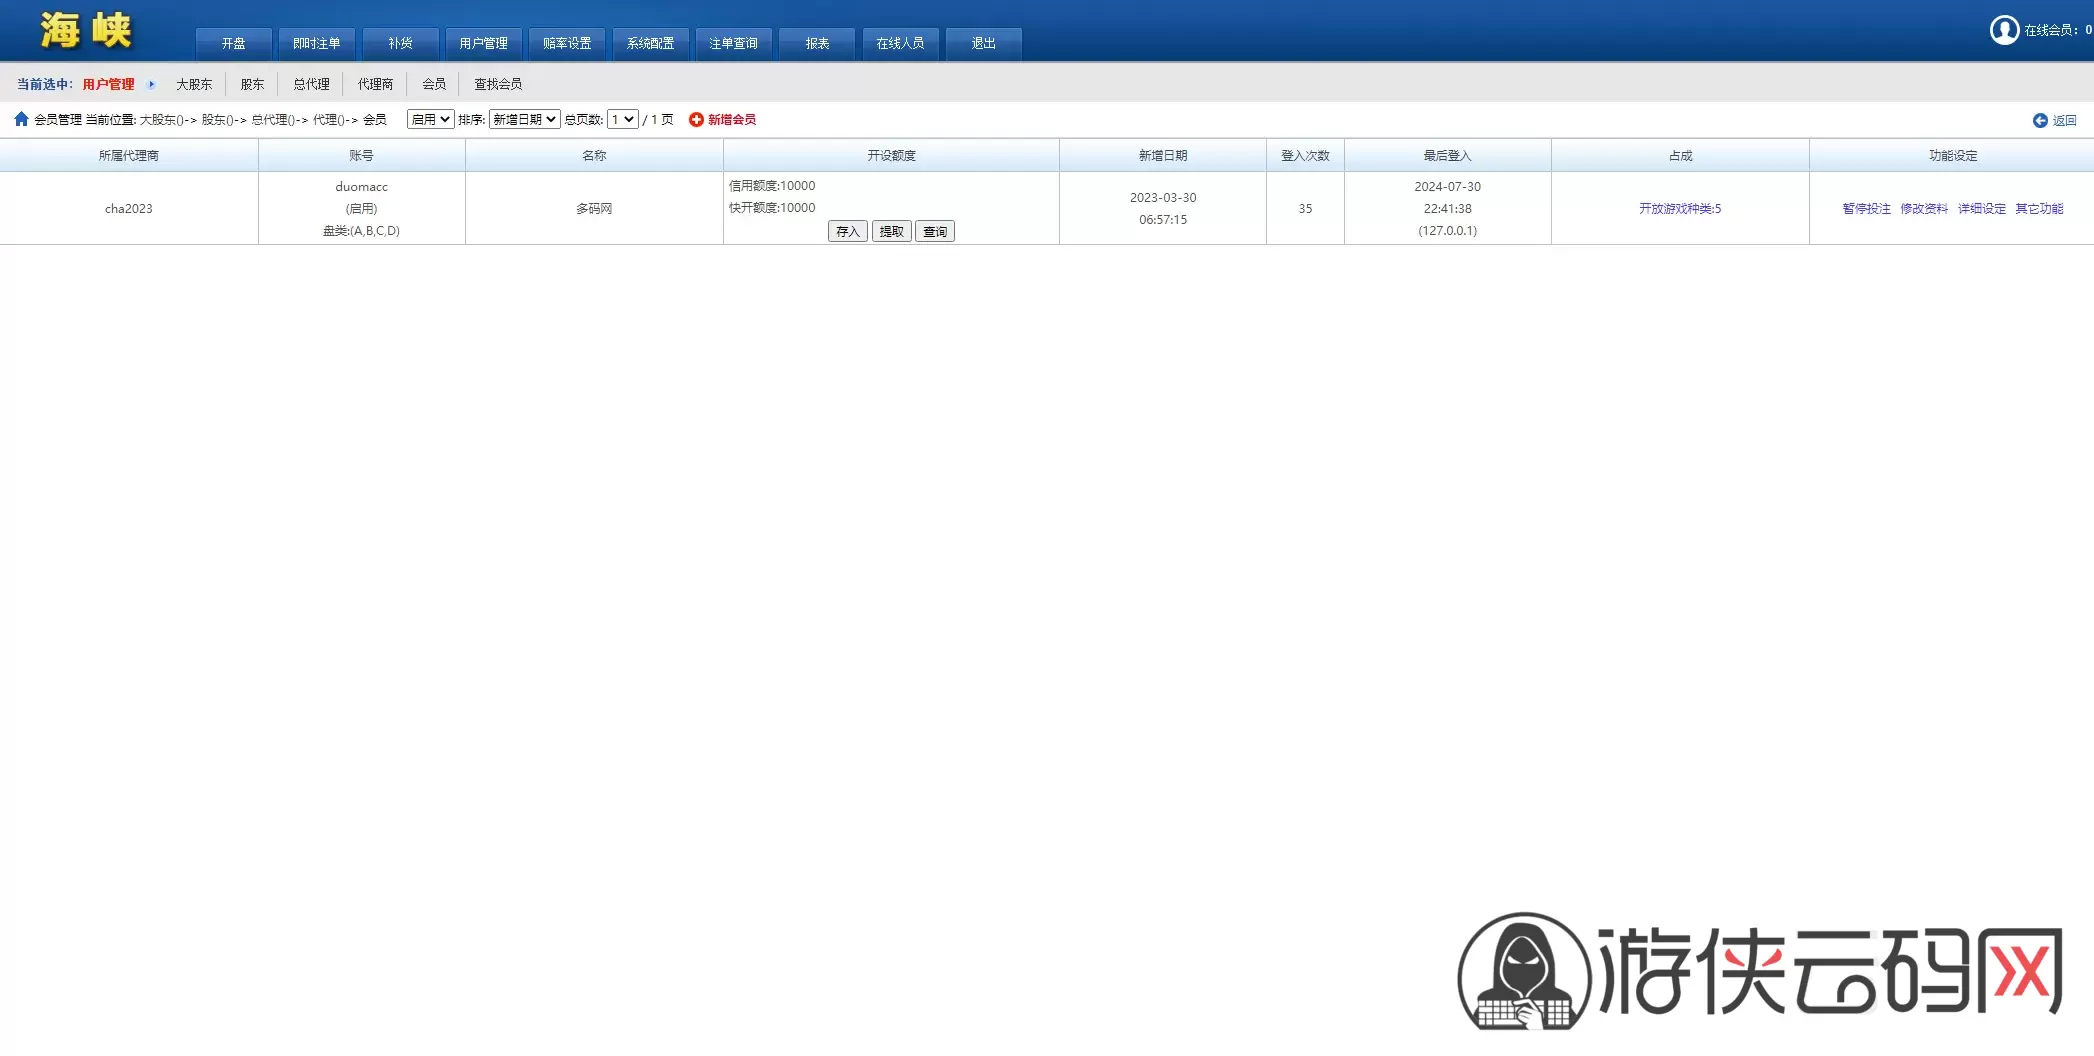The height and width of the screenshot is (1056, 2094).
Task: Click the 存入 deposit button
Action: pyautogui.click(x=848, y=232)
